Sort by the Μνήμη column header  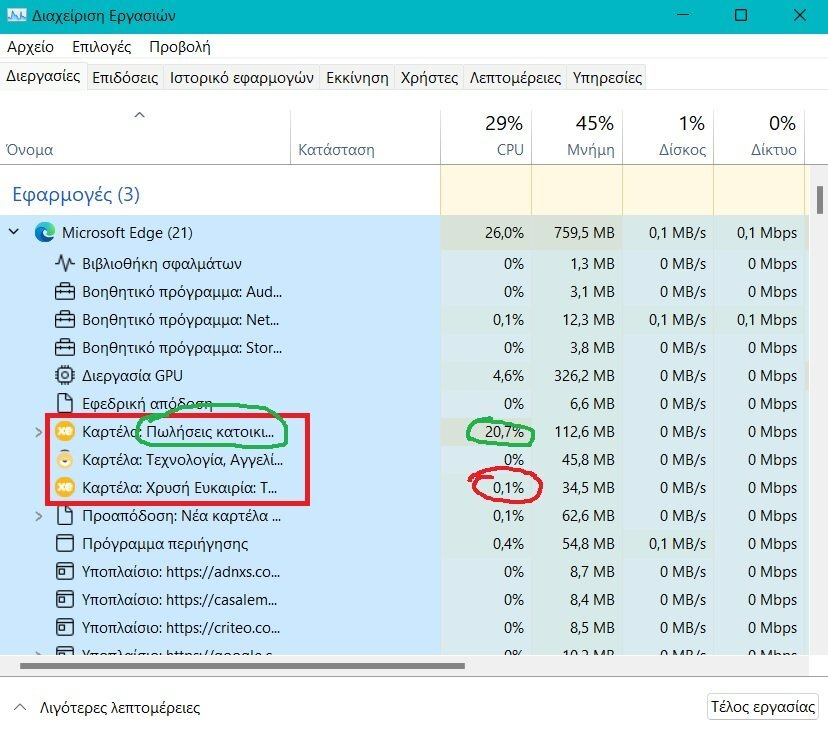[x=577, y=137]
